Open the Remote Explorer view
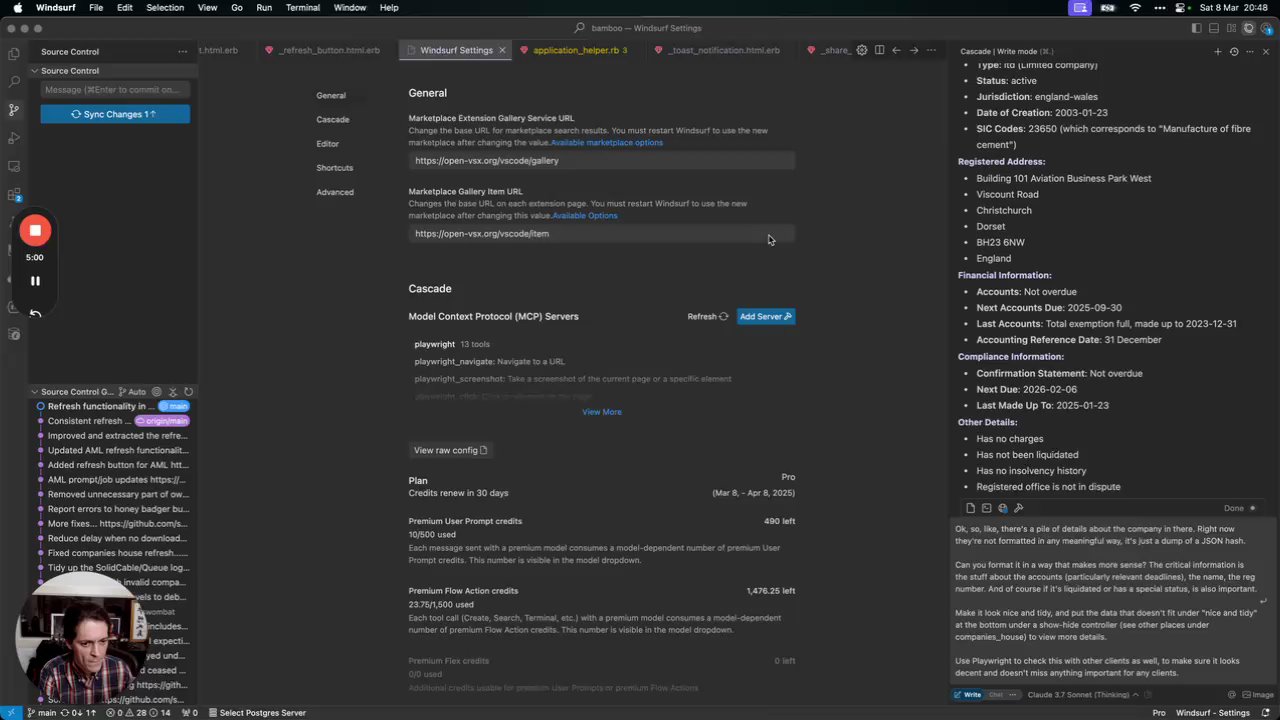The image size is (1280, 720). point(13,166)
